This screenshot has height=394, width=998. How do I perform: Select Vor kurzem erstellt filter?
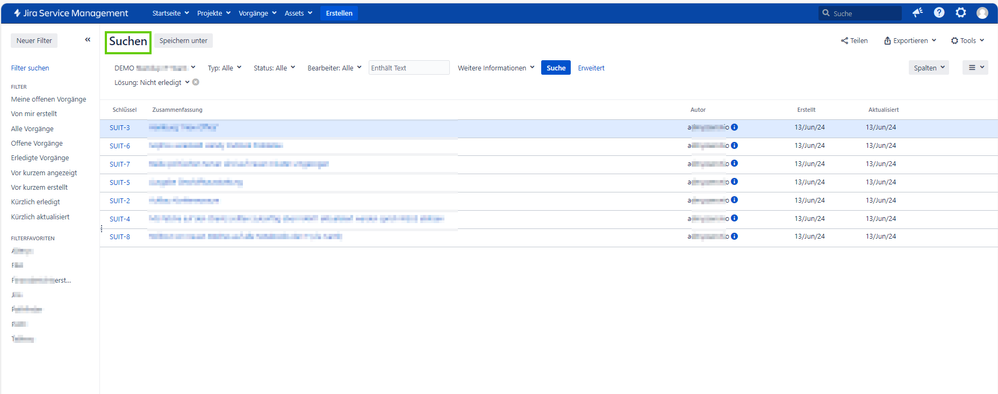39,187
